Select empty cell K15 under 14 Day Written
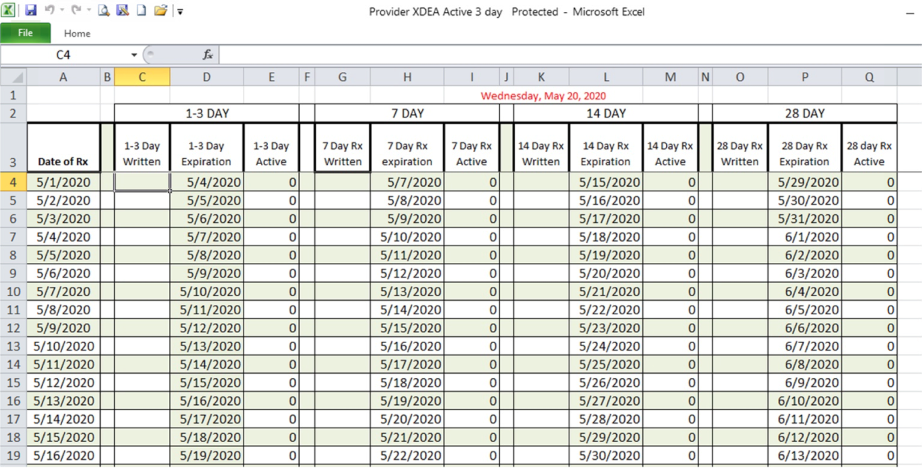 [541, 382]
